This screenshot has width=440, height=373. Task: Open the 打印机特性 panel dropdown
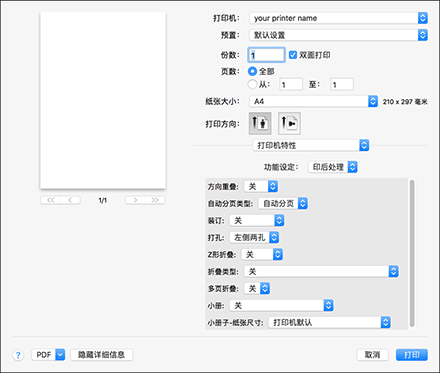click(311, 145)
